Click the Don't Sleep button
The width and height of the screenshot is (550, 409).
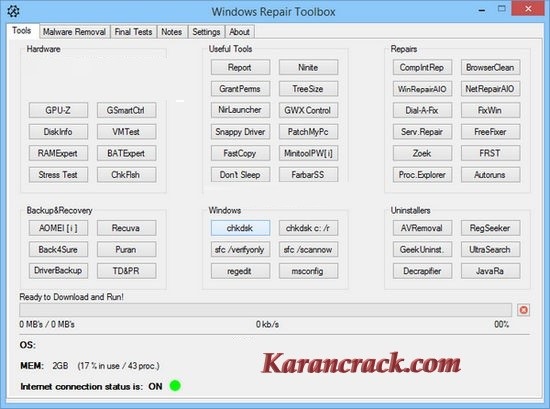pos(240,175)
